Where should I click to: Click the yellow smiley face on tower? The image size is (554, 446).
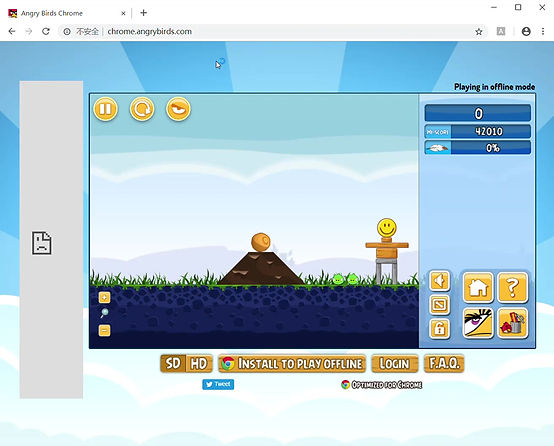coord(387,228)
